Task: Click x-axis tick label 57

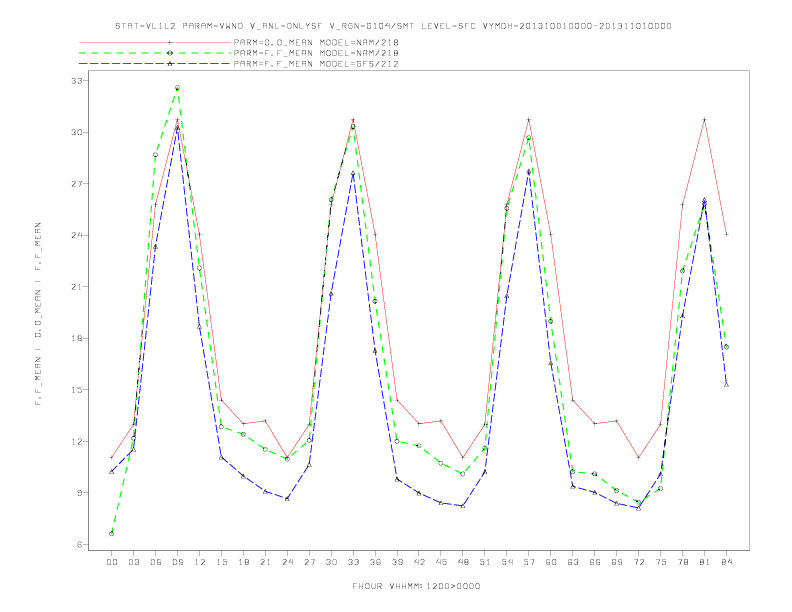Action: click(x=529, y=562)
